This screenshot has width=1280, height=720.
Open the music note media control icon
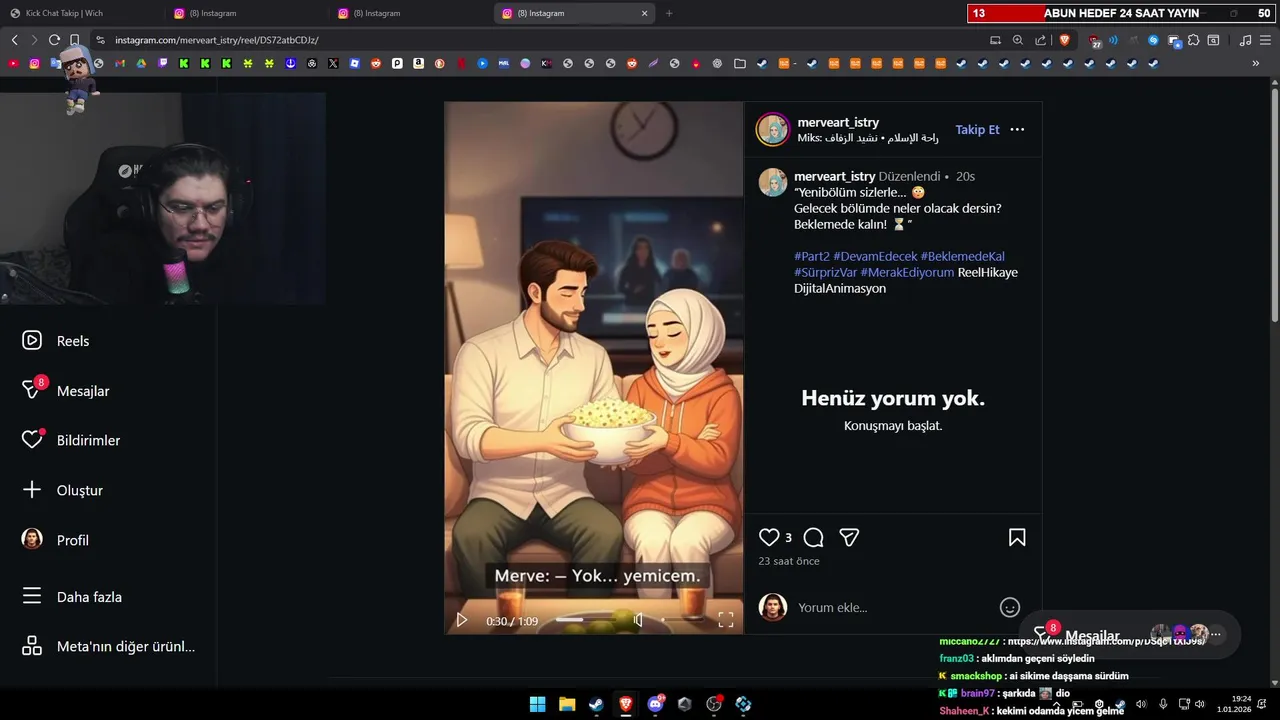(x=1245, y=40)
